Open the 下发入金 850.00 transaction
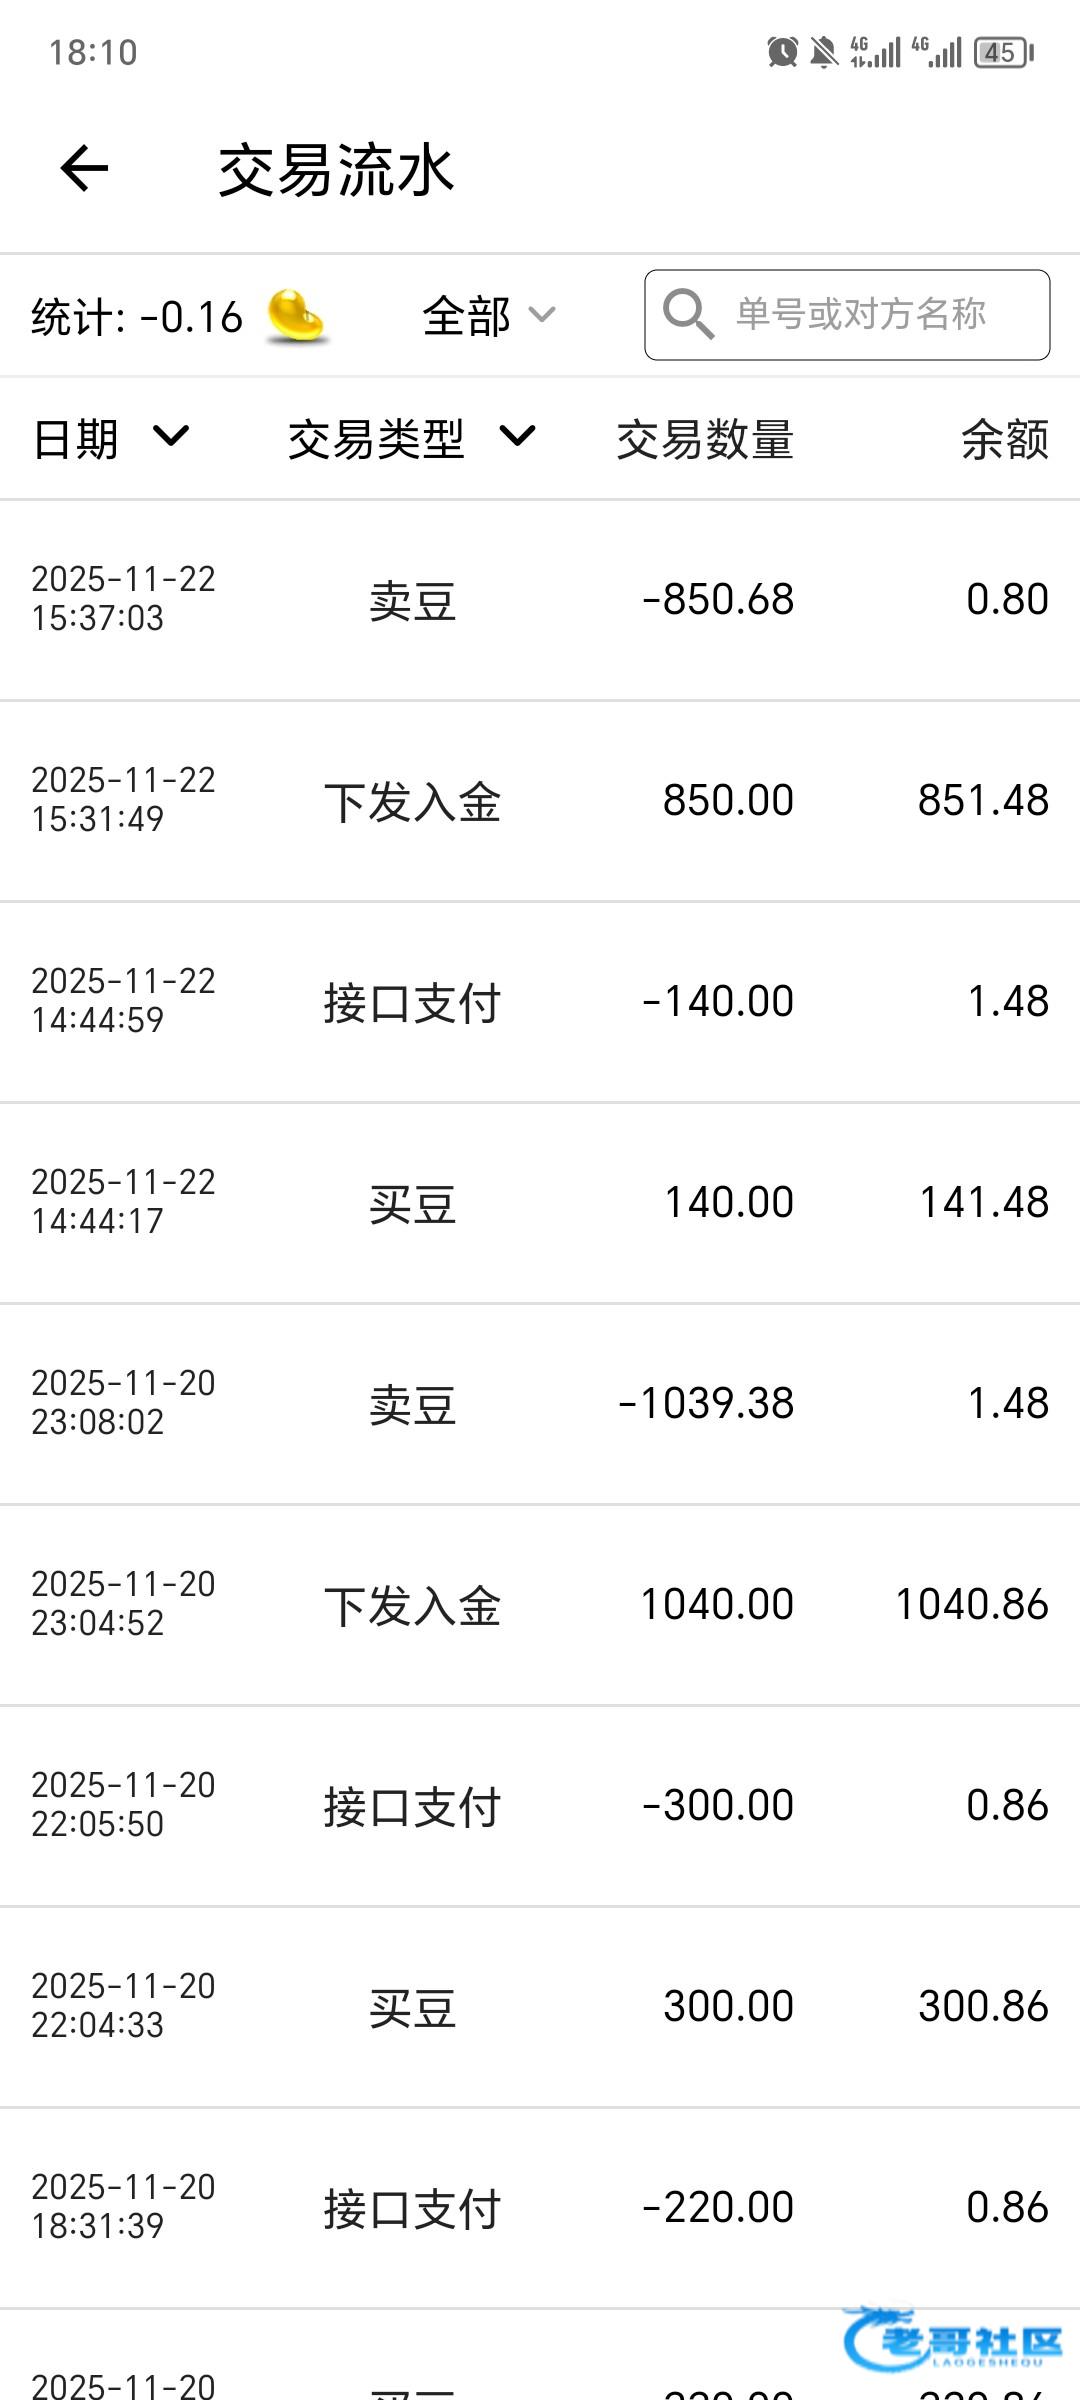 [540, 801]
